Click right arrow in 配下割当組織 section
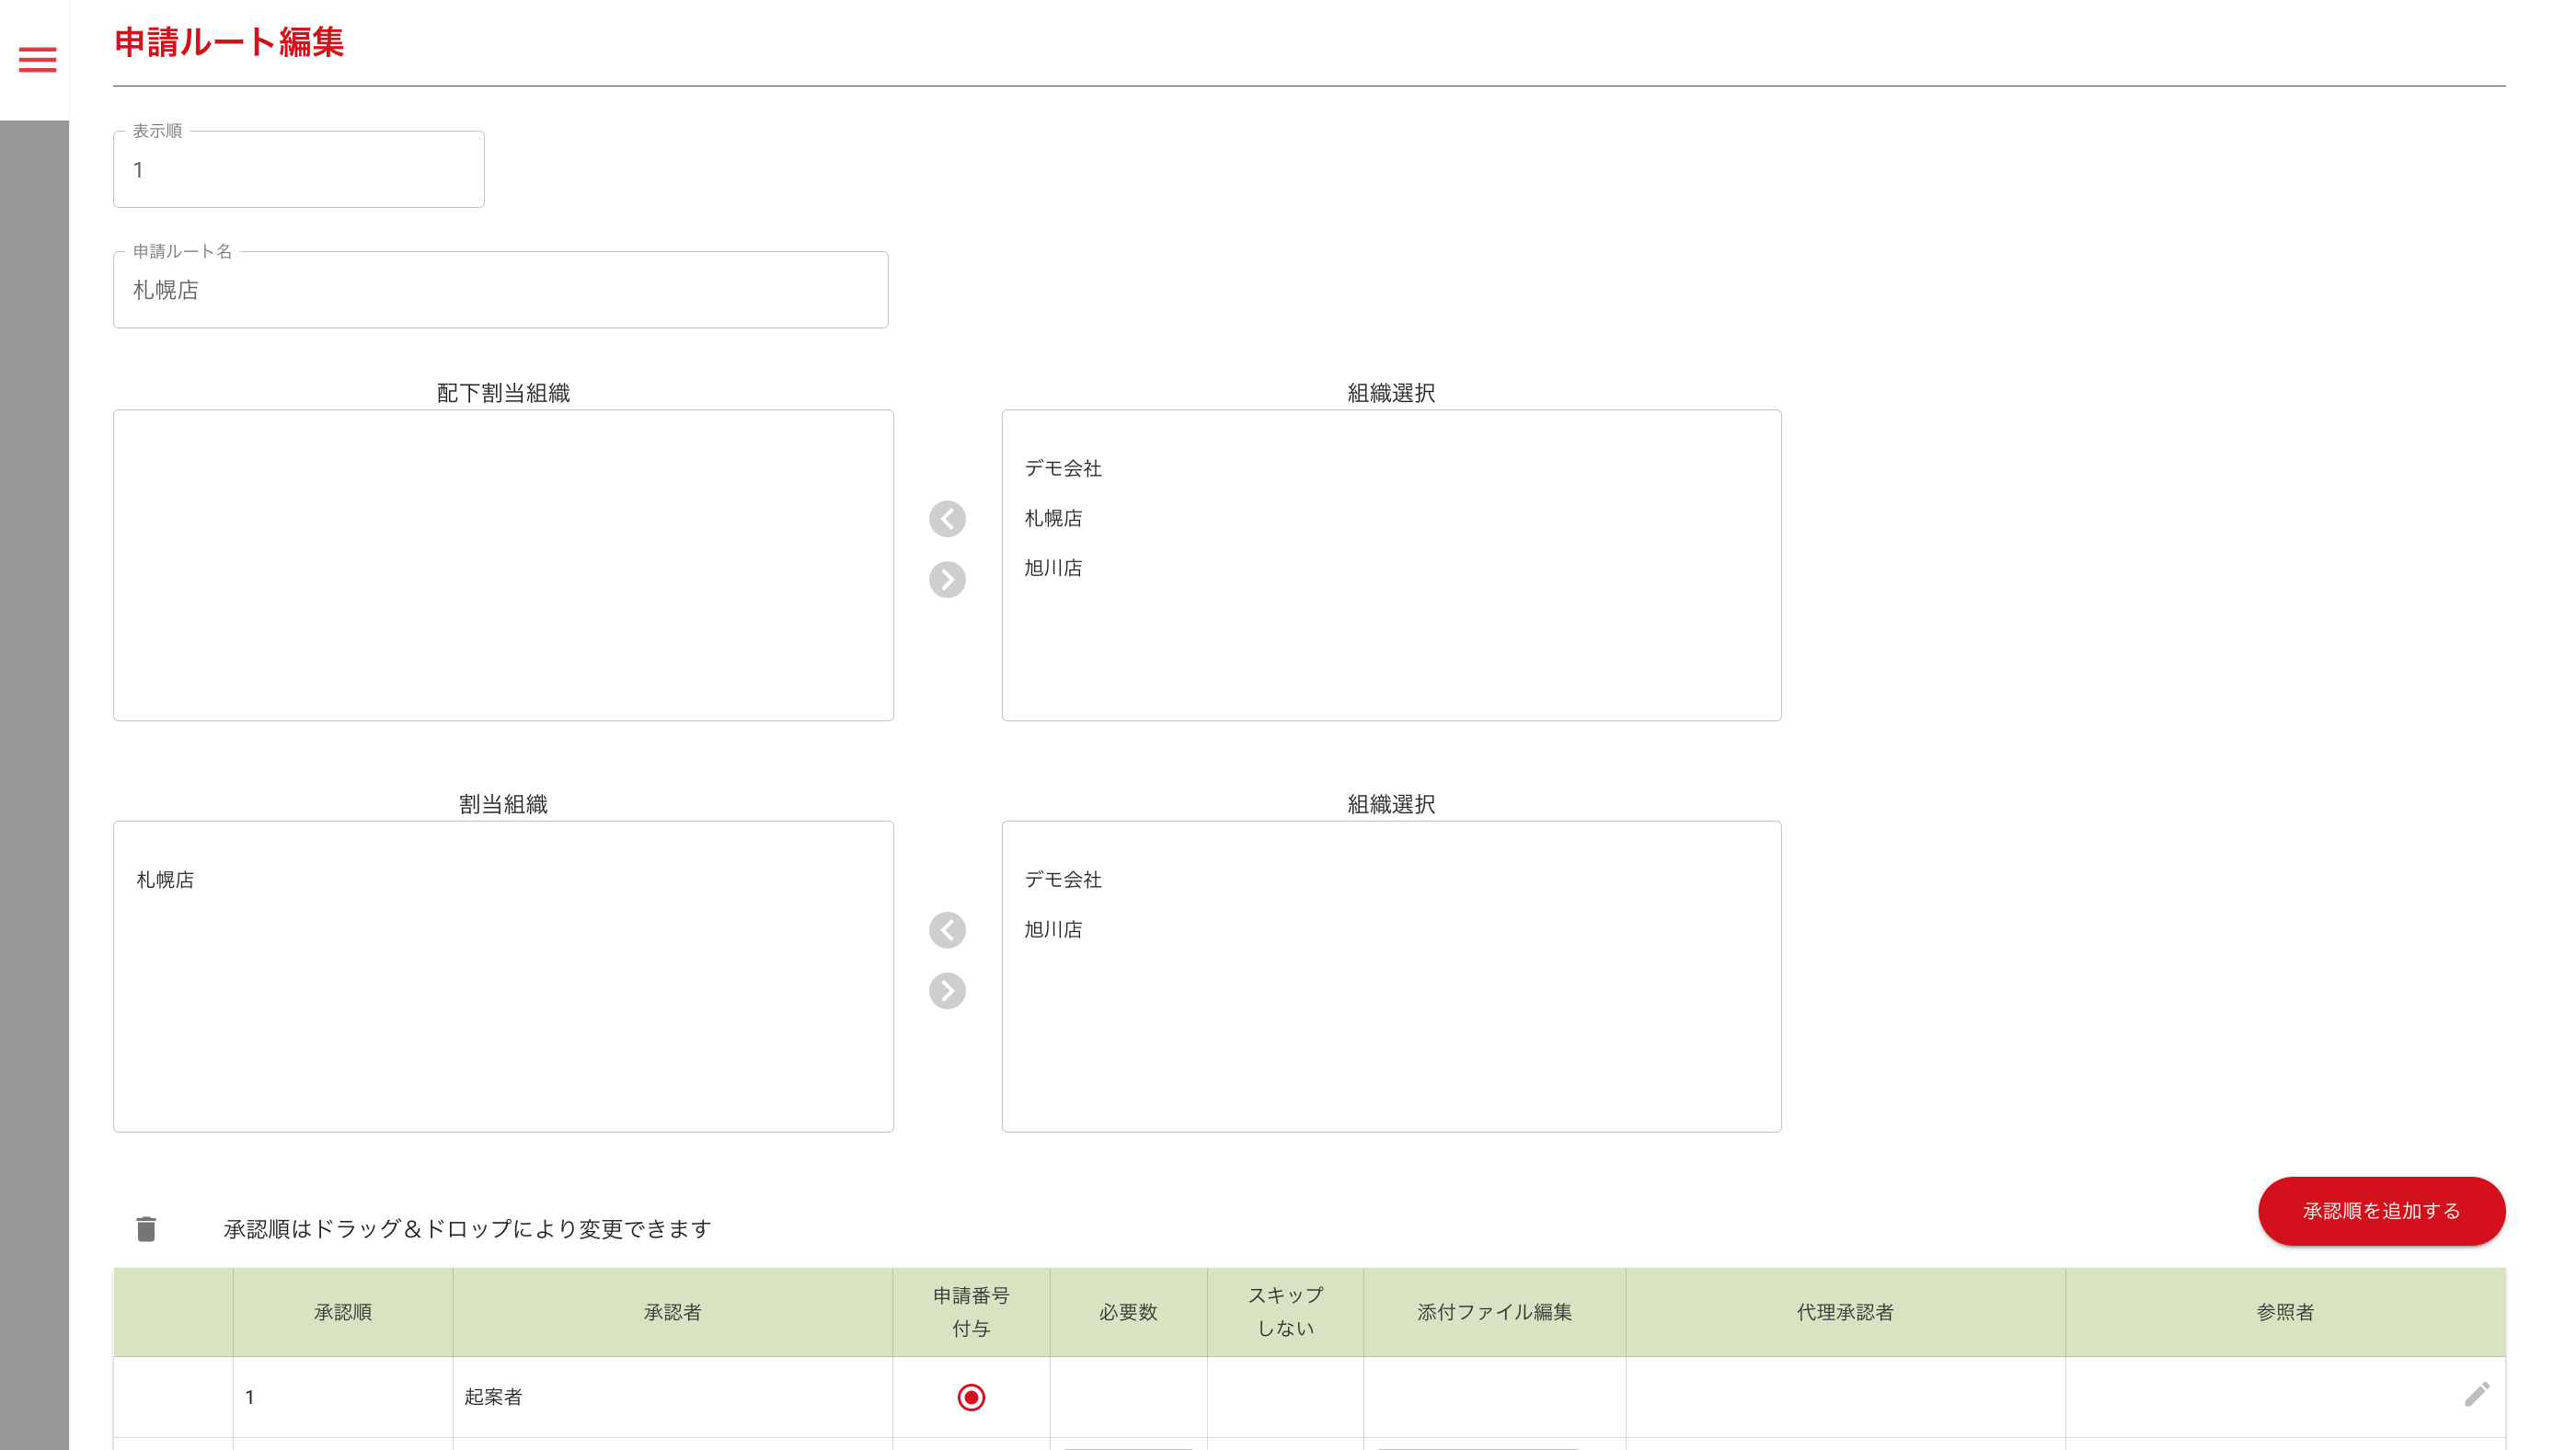Screen dimensions: 2576x1450 946,579
